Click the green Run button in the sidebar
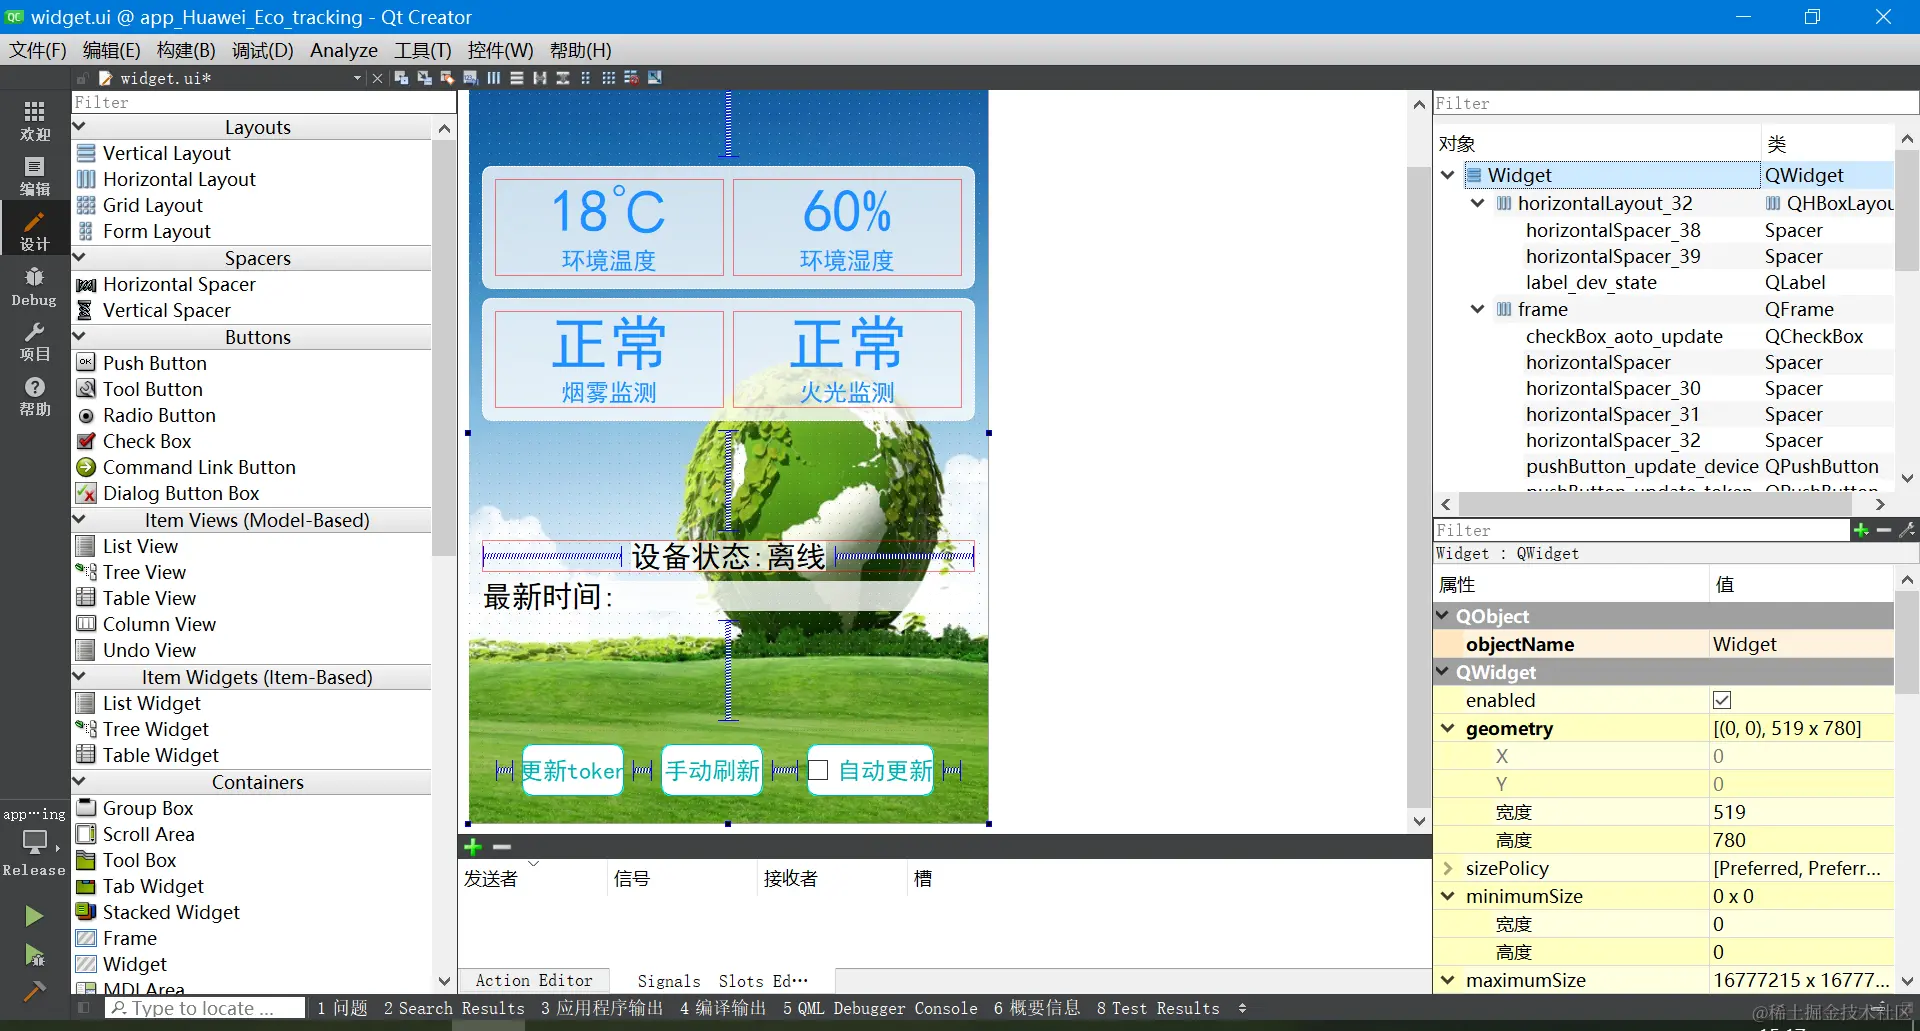The height and width of the screenshot is (1031, 1920). pyautogui.click(x=34, y=915)
